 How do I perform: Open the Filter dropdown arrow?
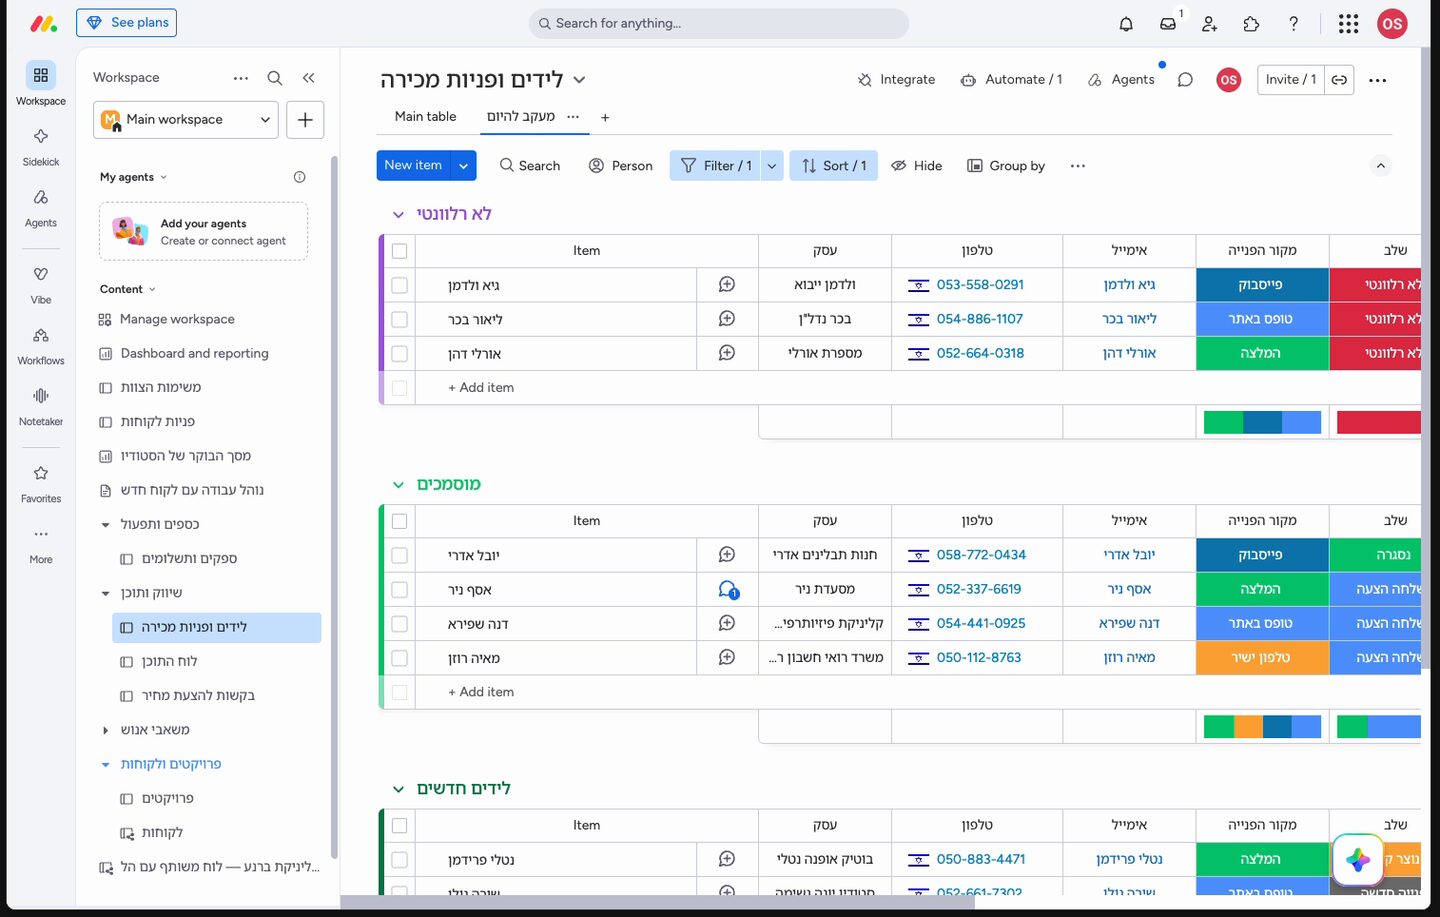pos(772,166)
